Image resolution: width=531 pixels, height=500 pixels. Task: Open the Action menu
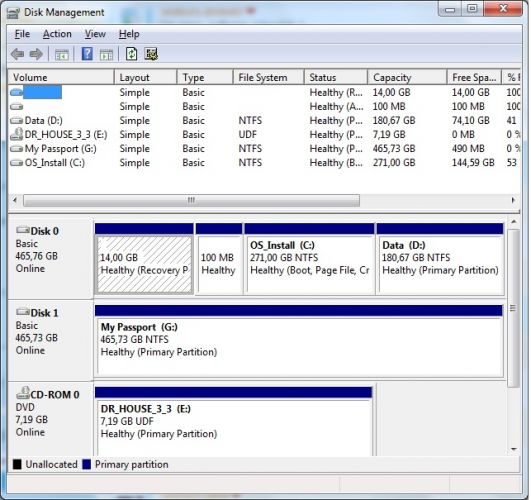57,34
